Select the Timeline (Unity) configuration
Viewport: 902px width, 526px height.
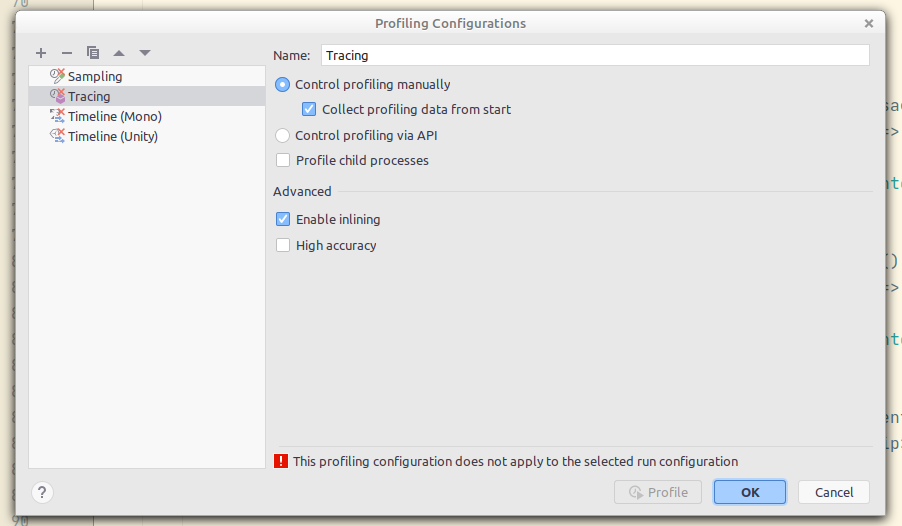[x=112, y=136]
